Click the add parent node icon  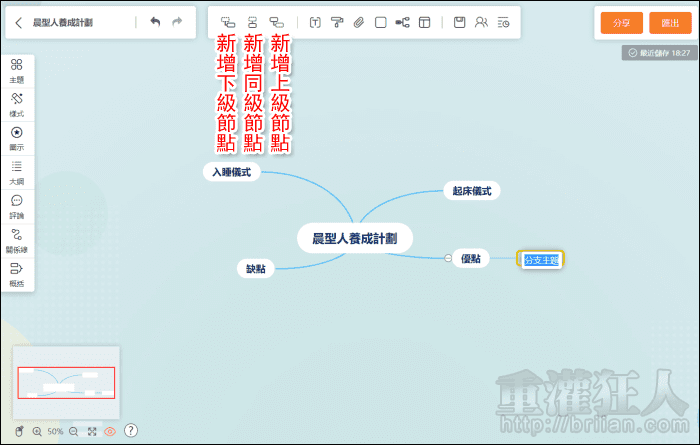[277, 22]
